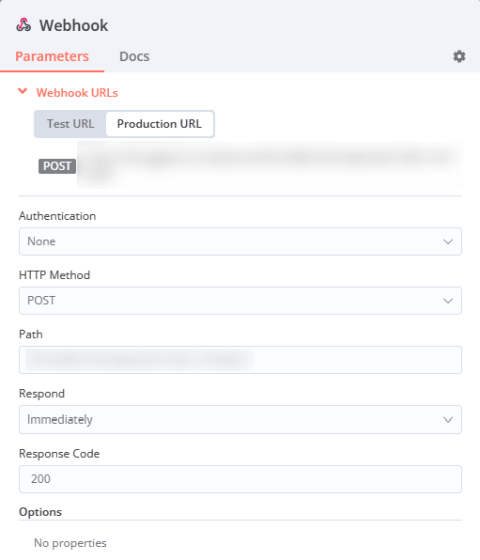Screen dimensions: 480x560
Task: Click the Respond dropdown chevron icon
Action: 448,420
